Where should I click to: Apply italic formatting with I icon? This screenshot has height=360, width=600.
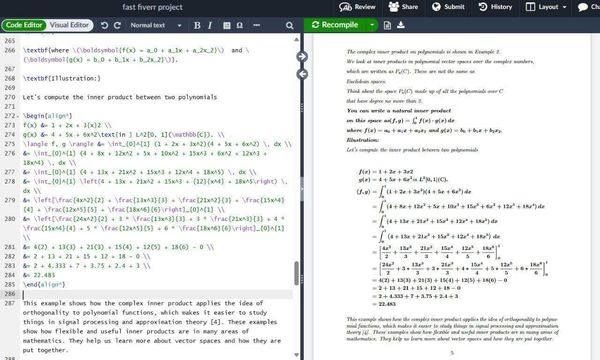tap(210, 25)
